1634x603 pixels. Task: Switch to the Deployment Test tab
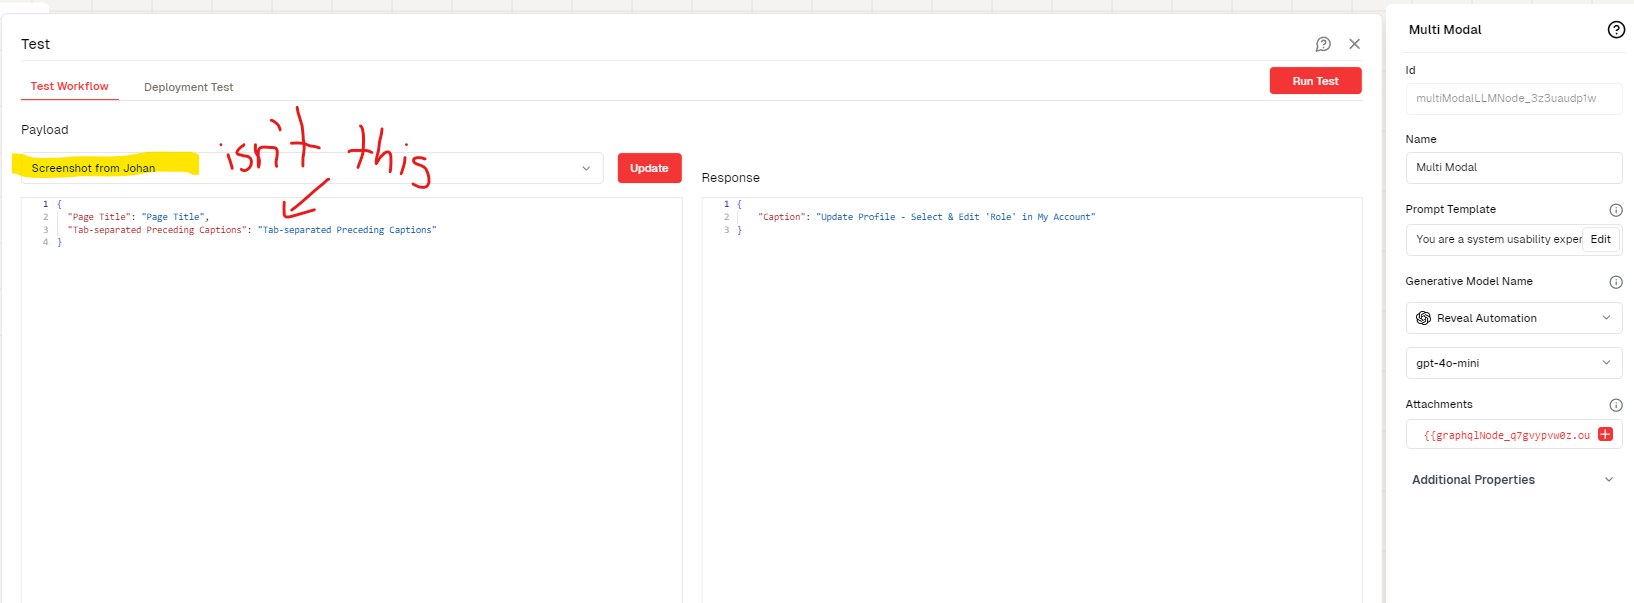[x=188, y=87]
